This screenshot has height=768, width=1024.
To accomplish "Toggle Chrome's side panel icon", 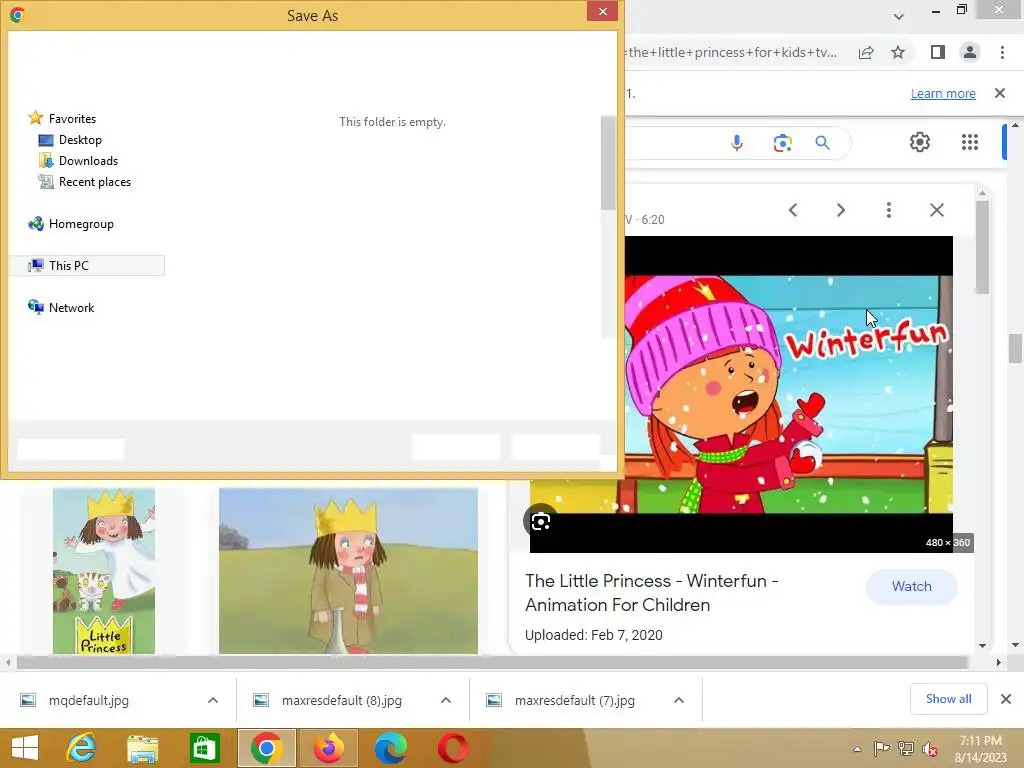I will click(937, 52).
